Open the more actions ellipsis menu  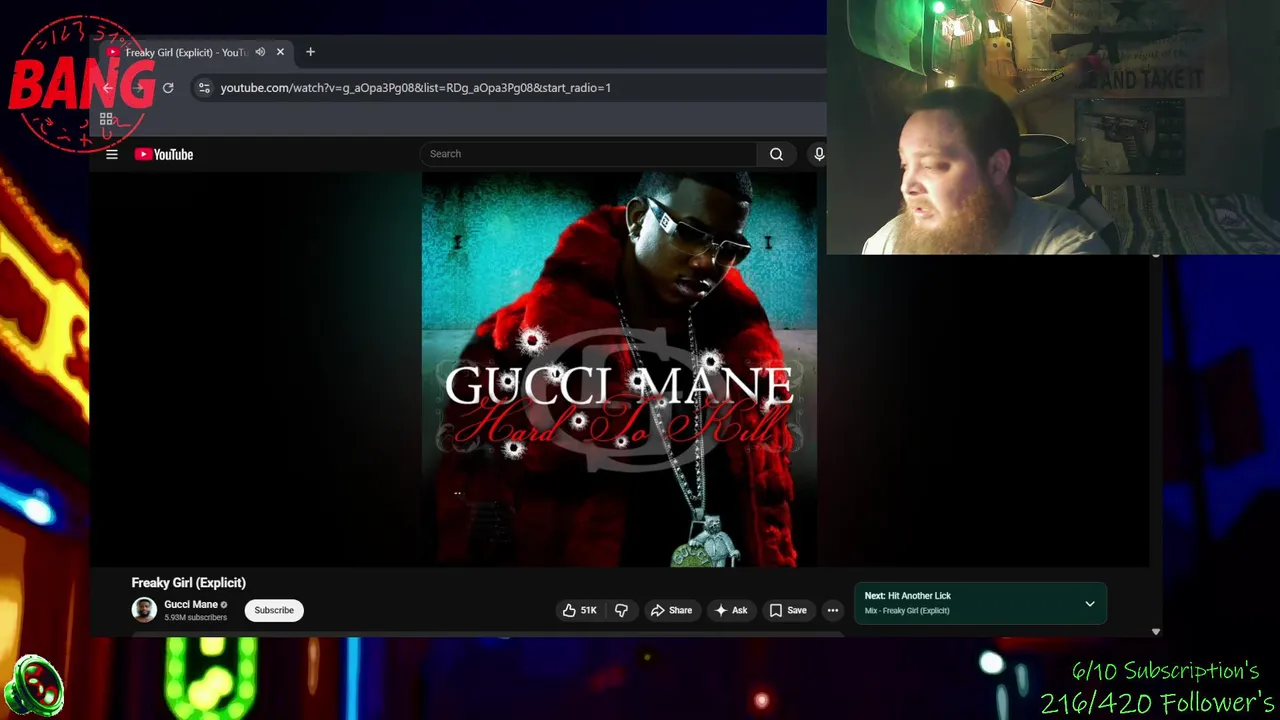833,610
